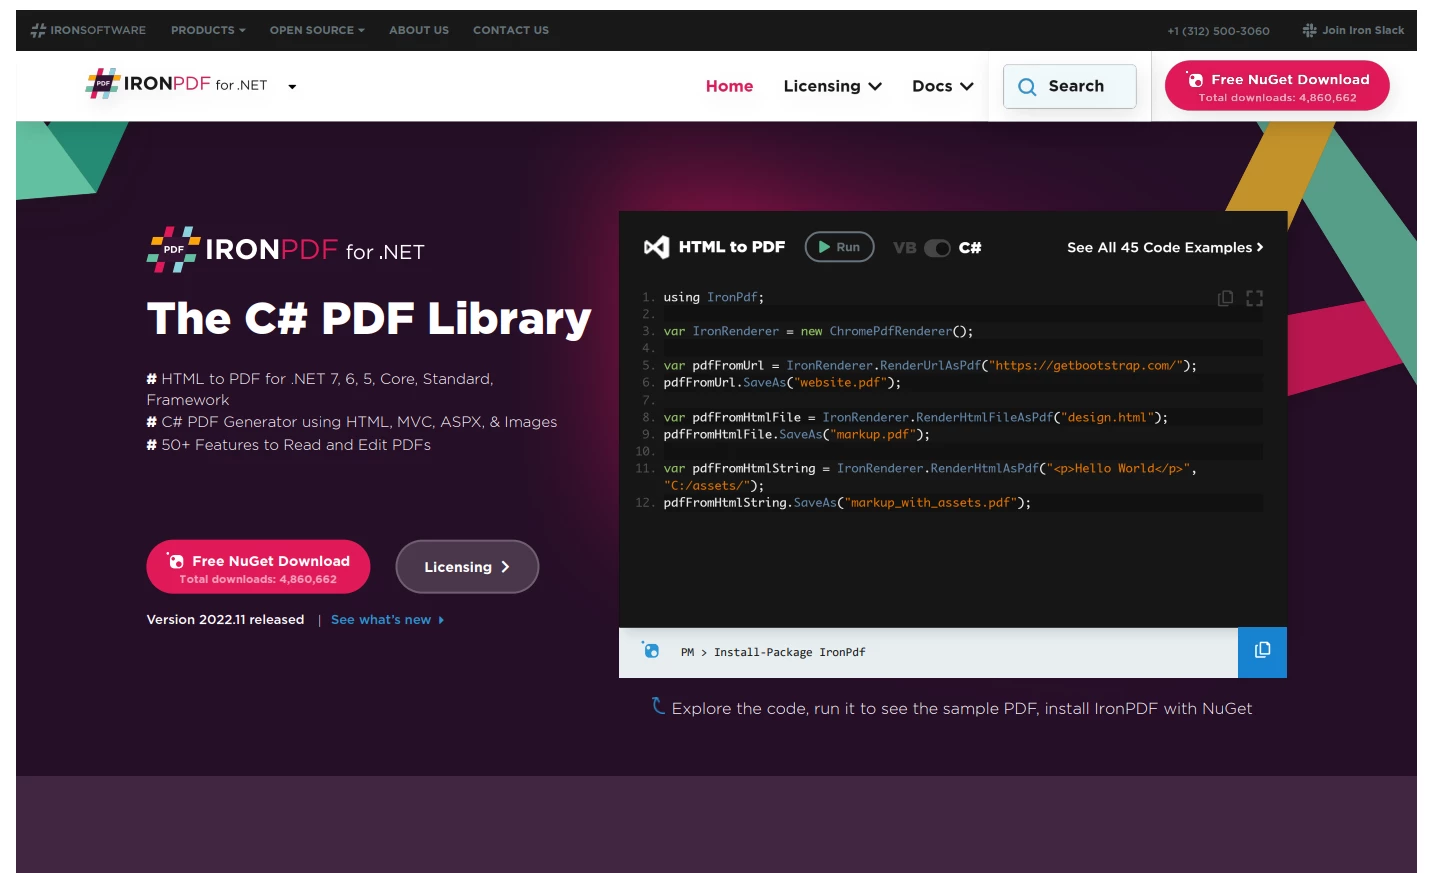
Task: Copy the code sample with copy icon
Action: (x=1225, y=298)
